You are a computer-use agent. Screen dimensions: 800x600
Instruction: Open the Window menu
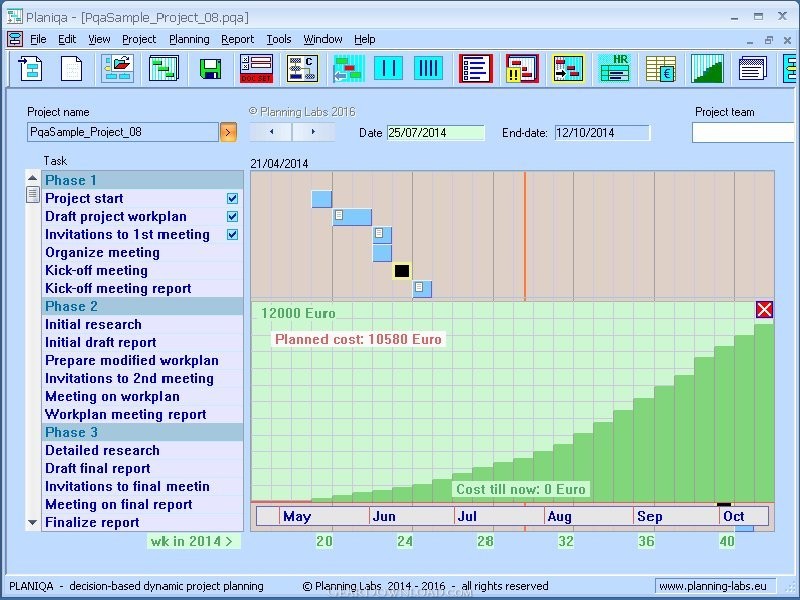323,39
